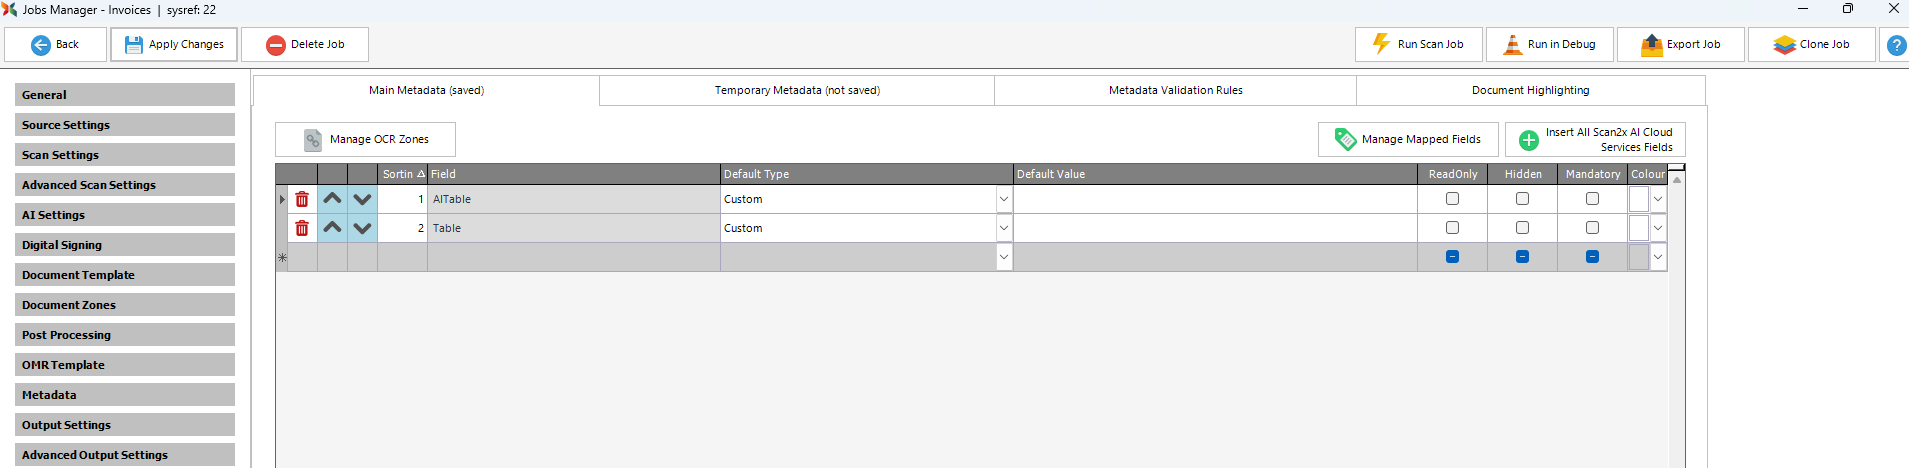The image size is (1909, 468).
Task: Open the Document Highlighting tab
Action: point(1530,90)
